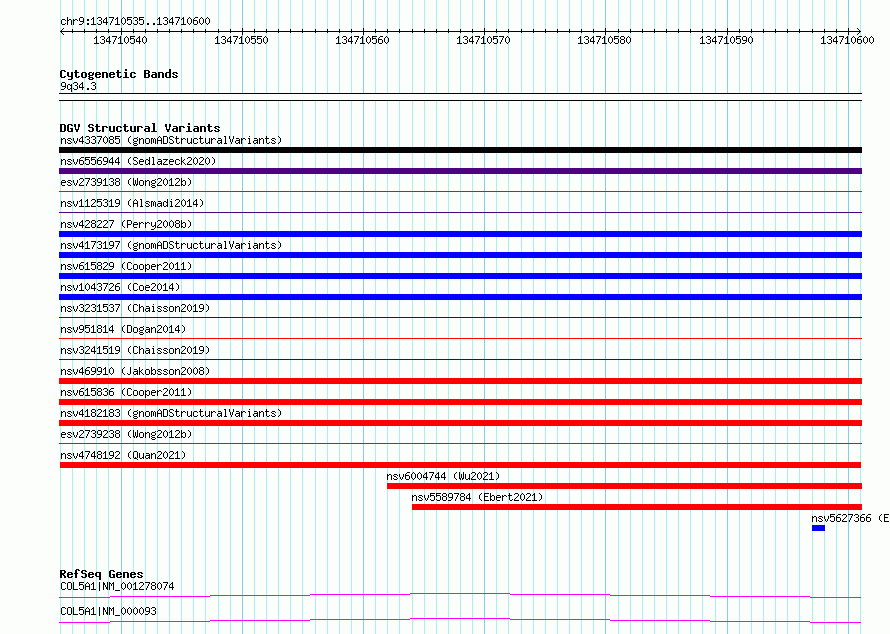
Task: Select the black nsv4337085 variant bar
Action: coord(460,150)
